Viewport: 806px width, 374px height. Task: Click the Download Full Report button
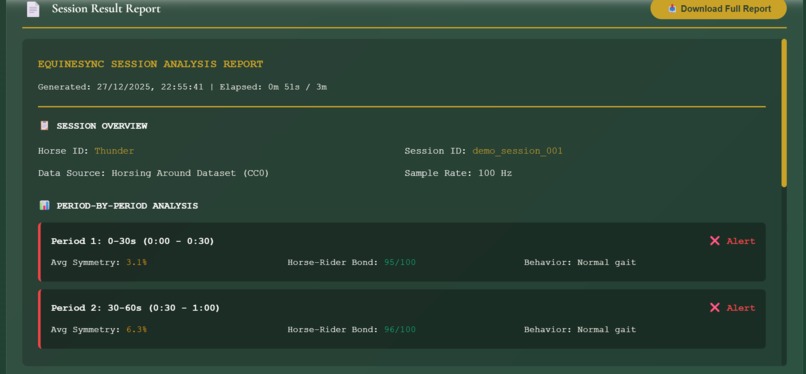click(x=718, y=9)
